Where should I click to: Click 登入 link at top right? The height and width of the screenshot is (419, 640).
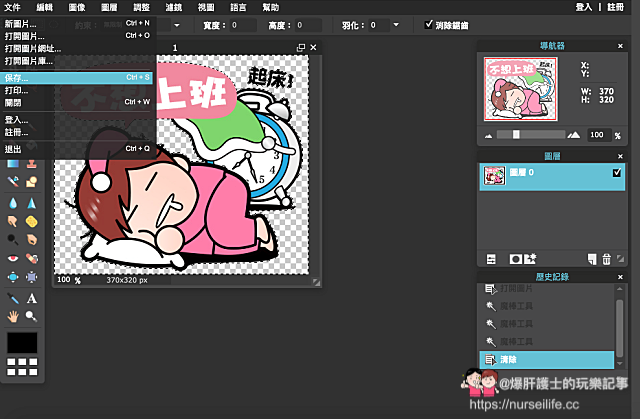click(x=584, y=7)
